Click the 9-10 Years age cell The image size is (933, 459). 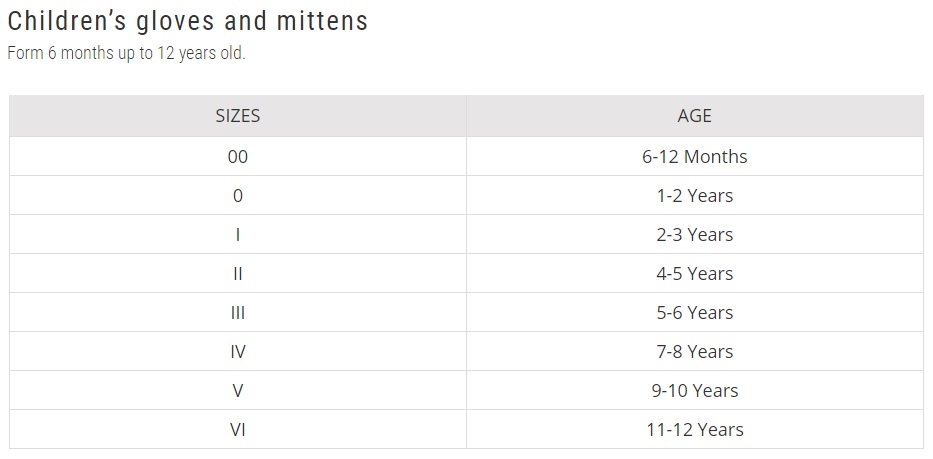(694, 391)
